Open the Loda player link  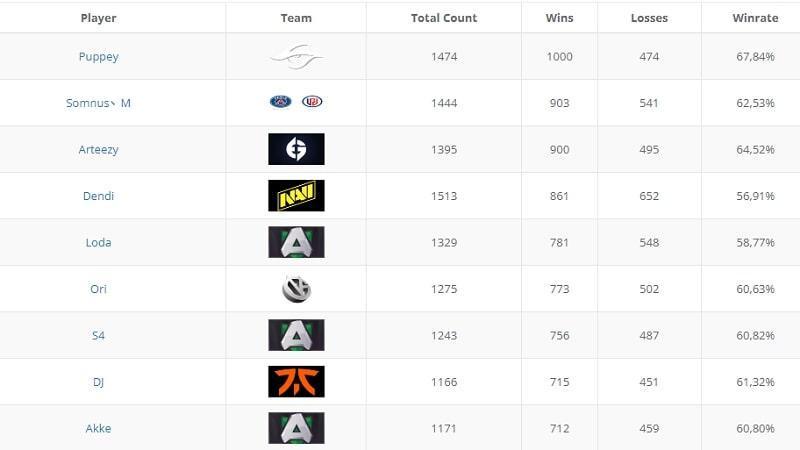tap(98, 242)
